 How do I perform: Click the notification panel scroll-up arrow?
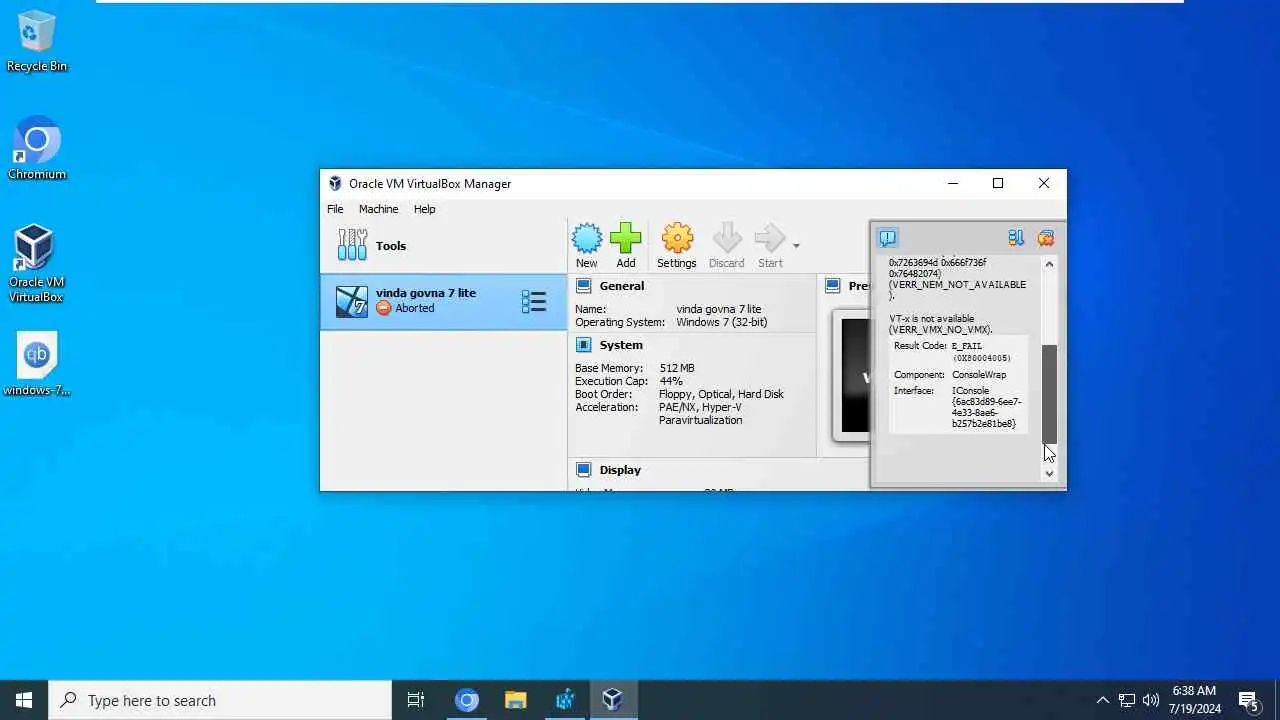pos(1049,264)
